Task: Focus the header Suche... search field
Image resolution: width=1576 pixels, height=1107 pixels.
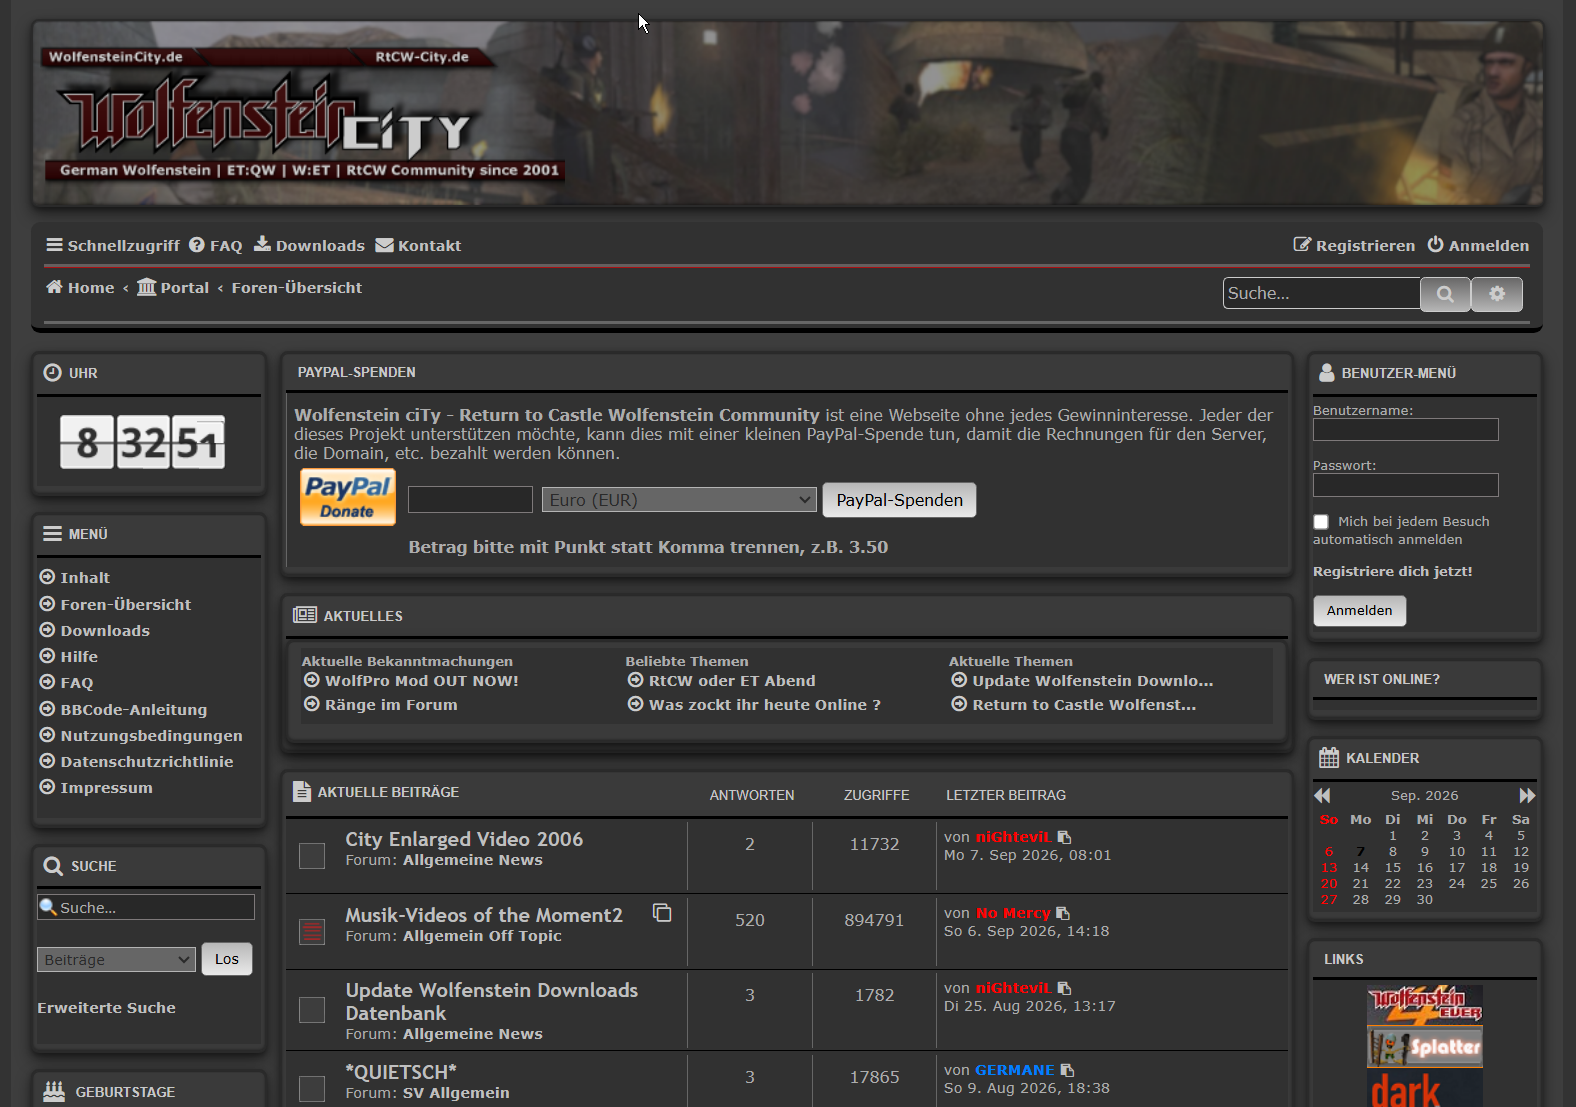Action: click(x=1322, y=293)
